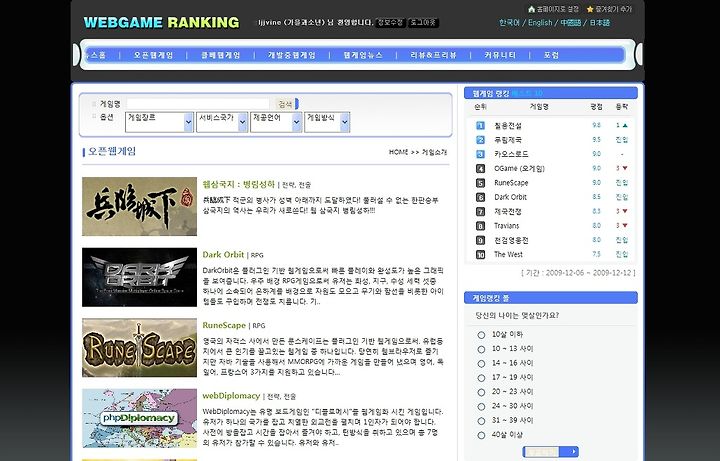Click the rank 9 badge in ranking list

point(480,240)
